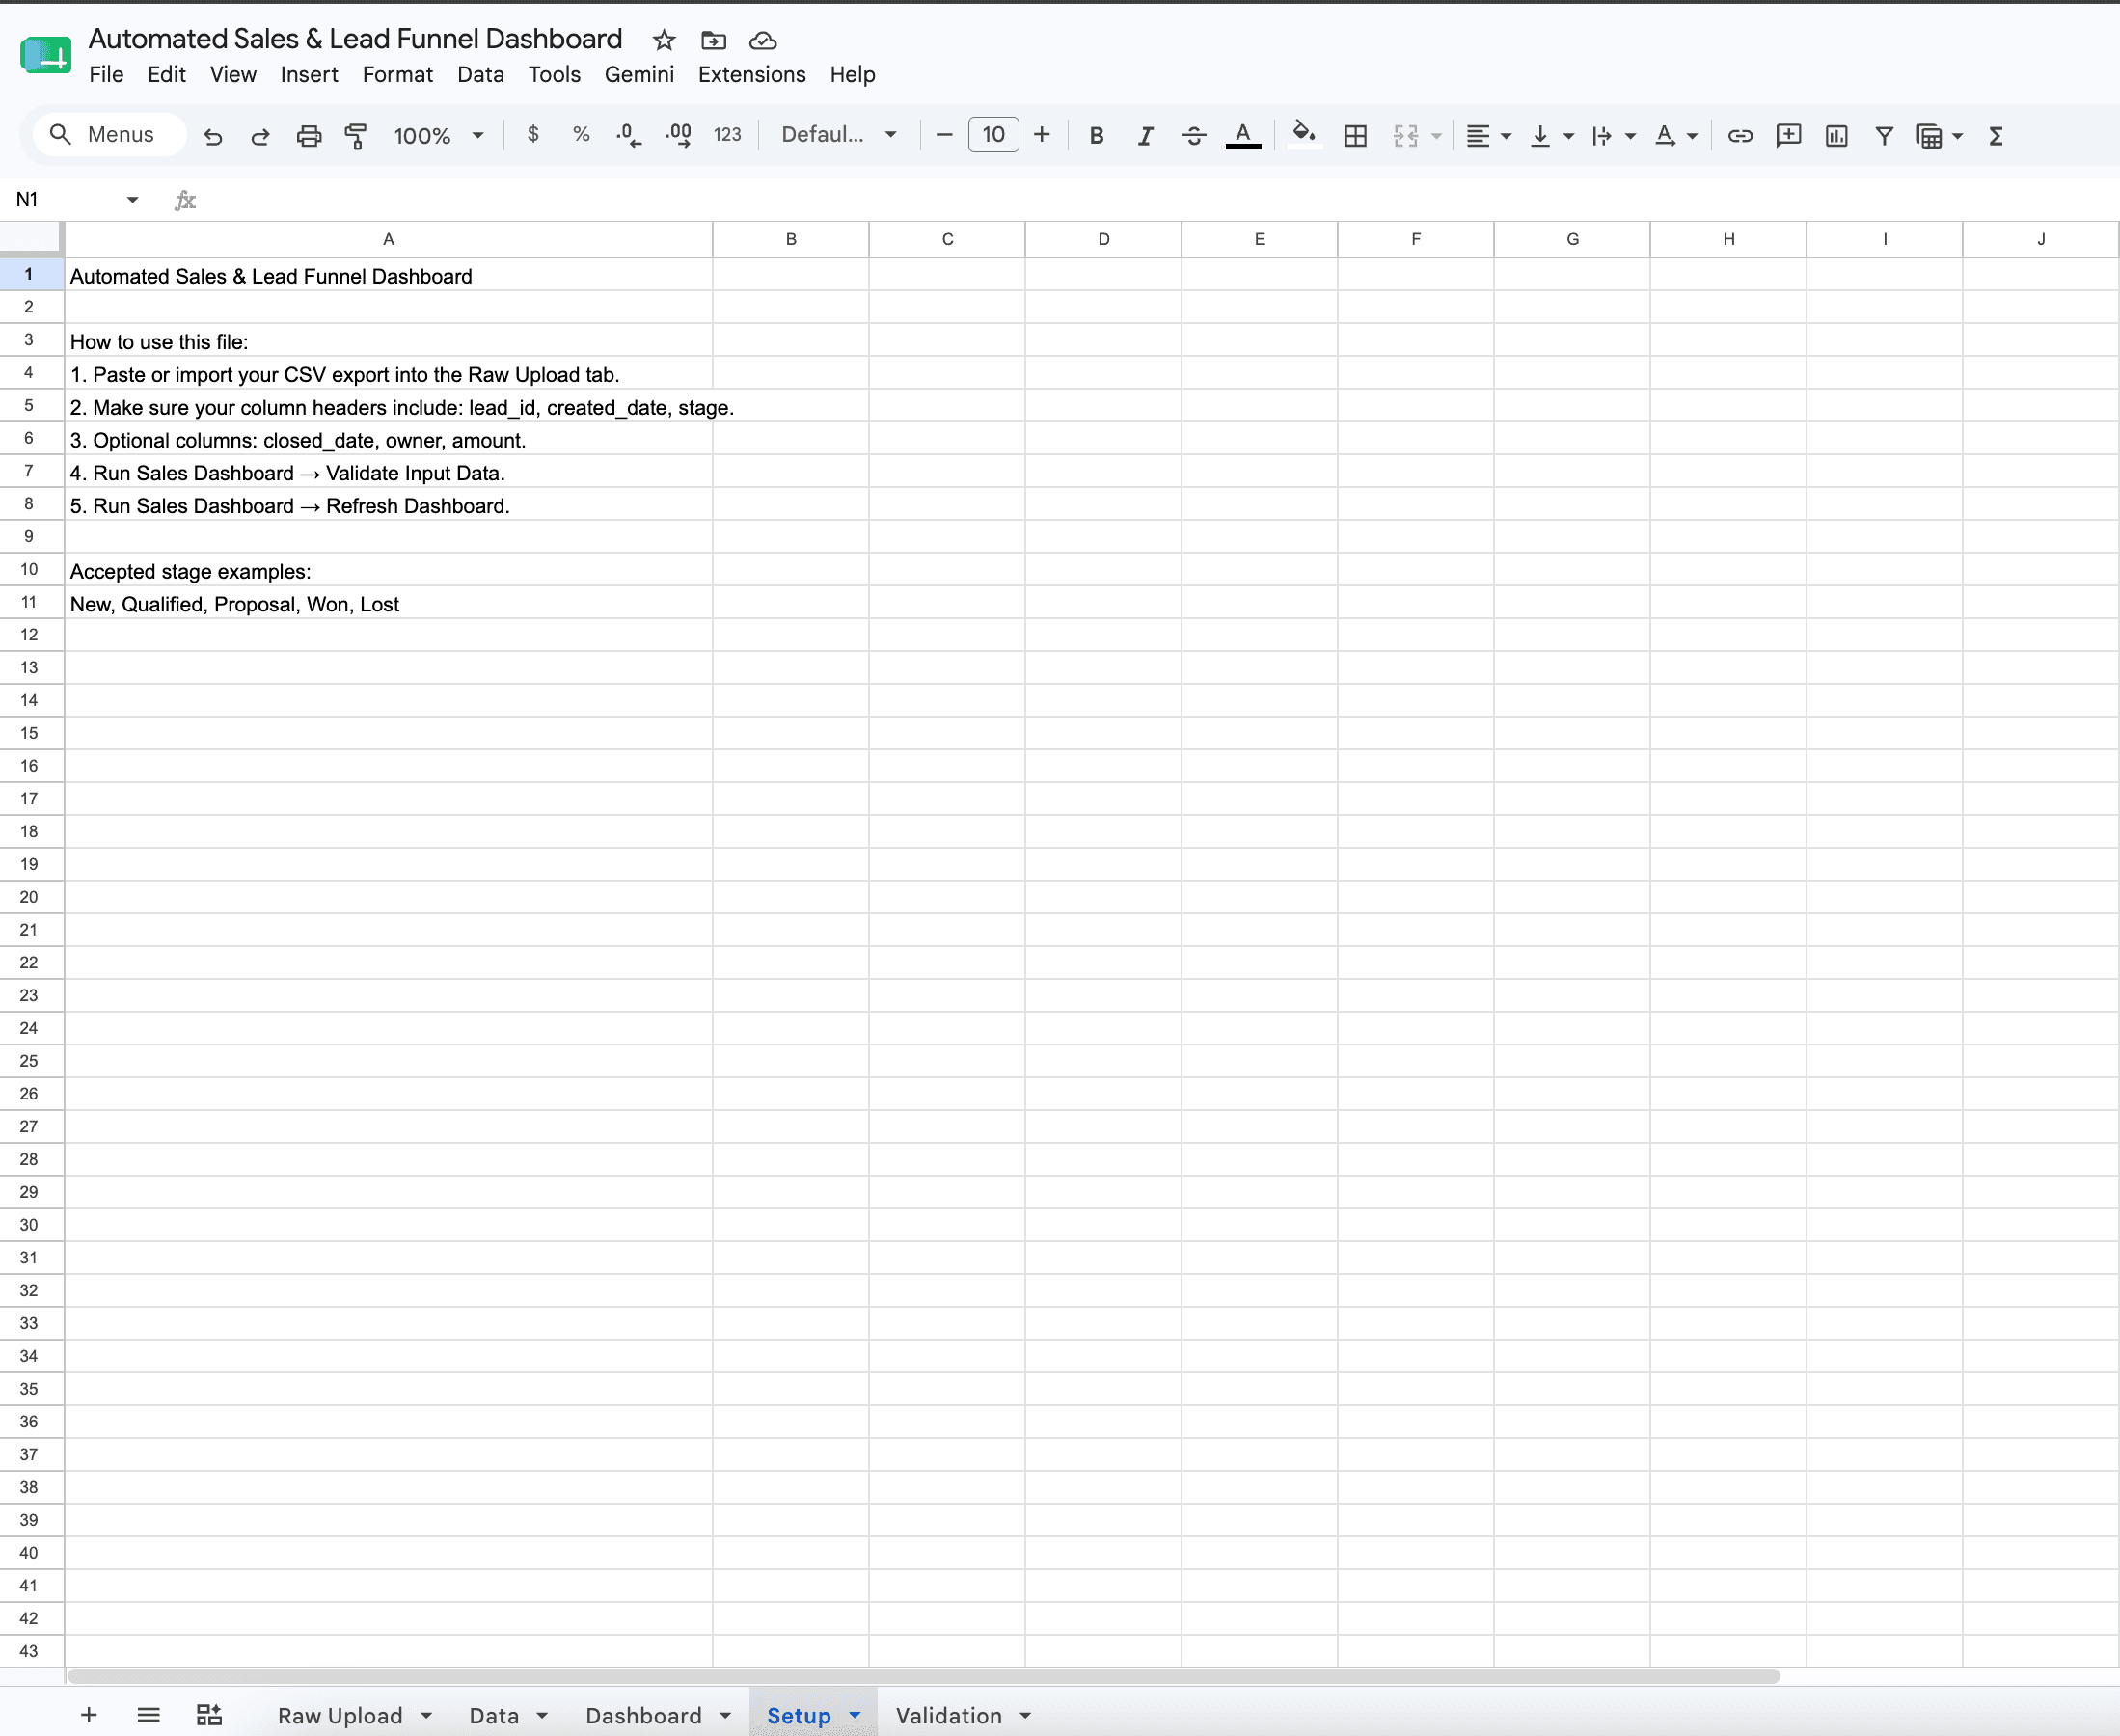Image resolution: width=2120 pixels, height=1736 pixels.
Task: Open the font family dropdown
Action: (x=839, y=134)
